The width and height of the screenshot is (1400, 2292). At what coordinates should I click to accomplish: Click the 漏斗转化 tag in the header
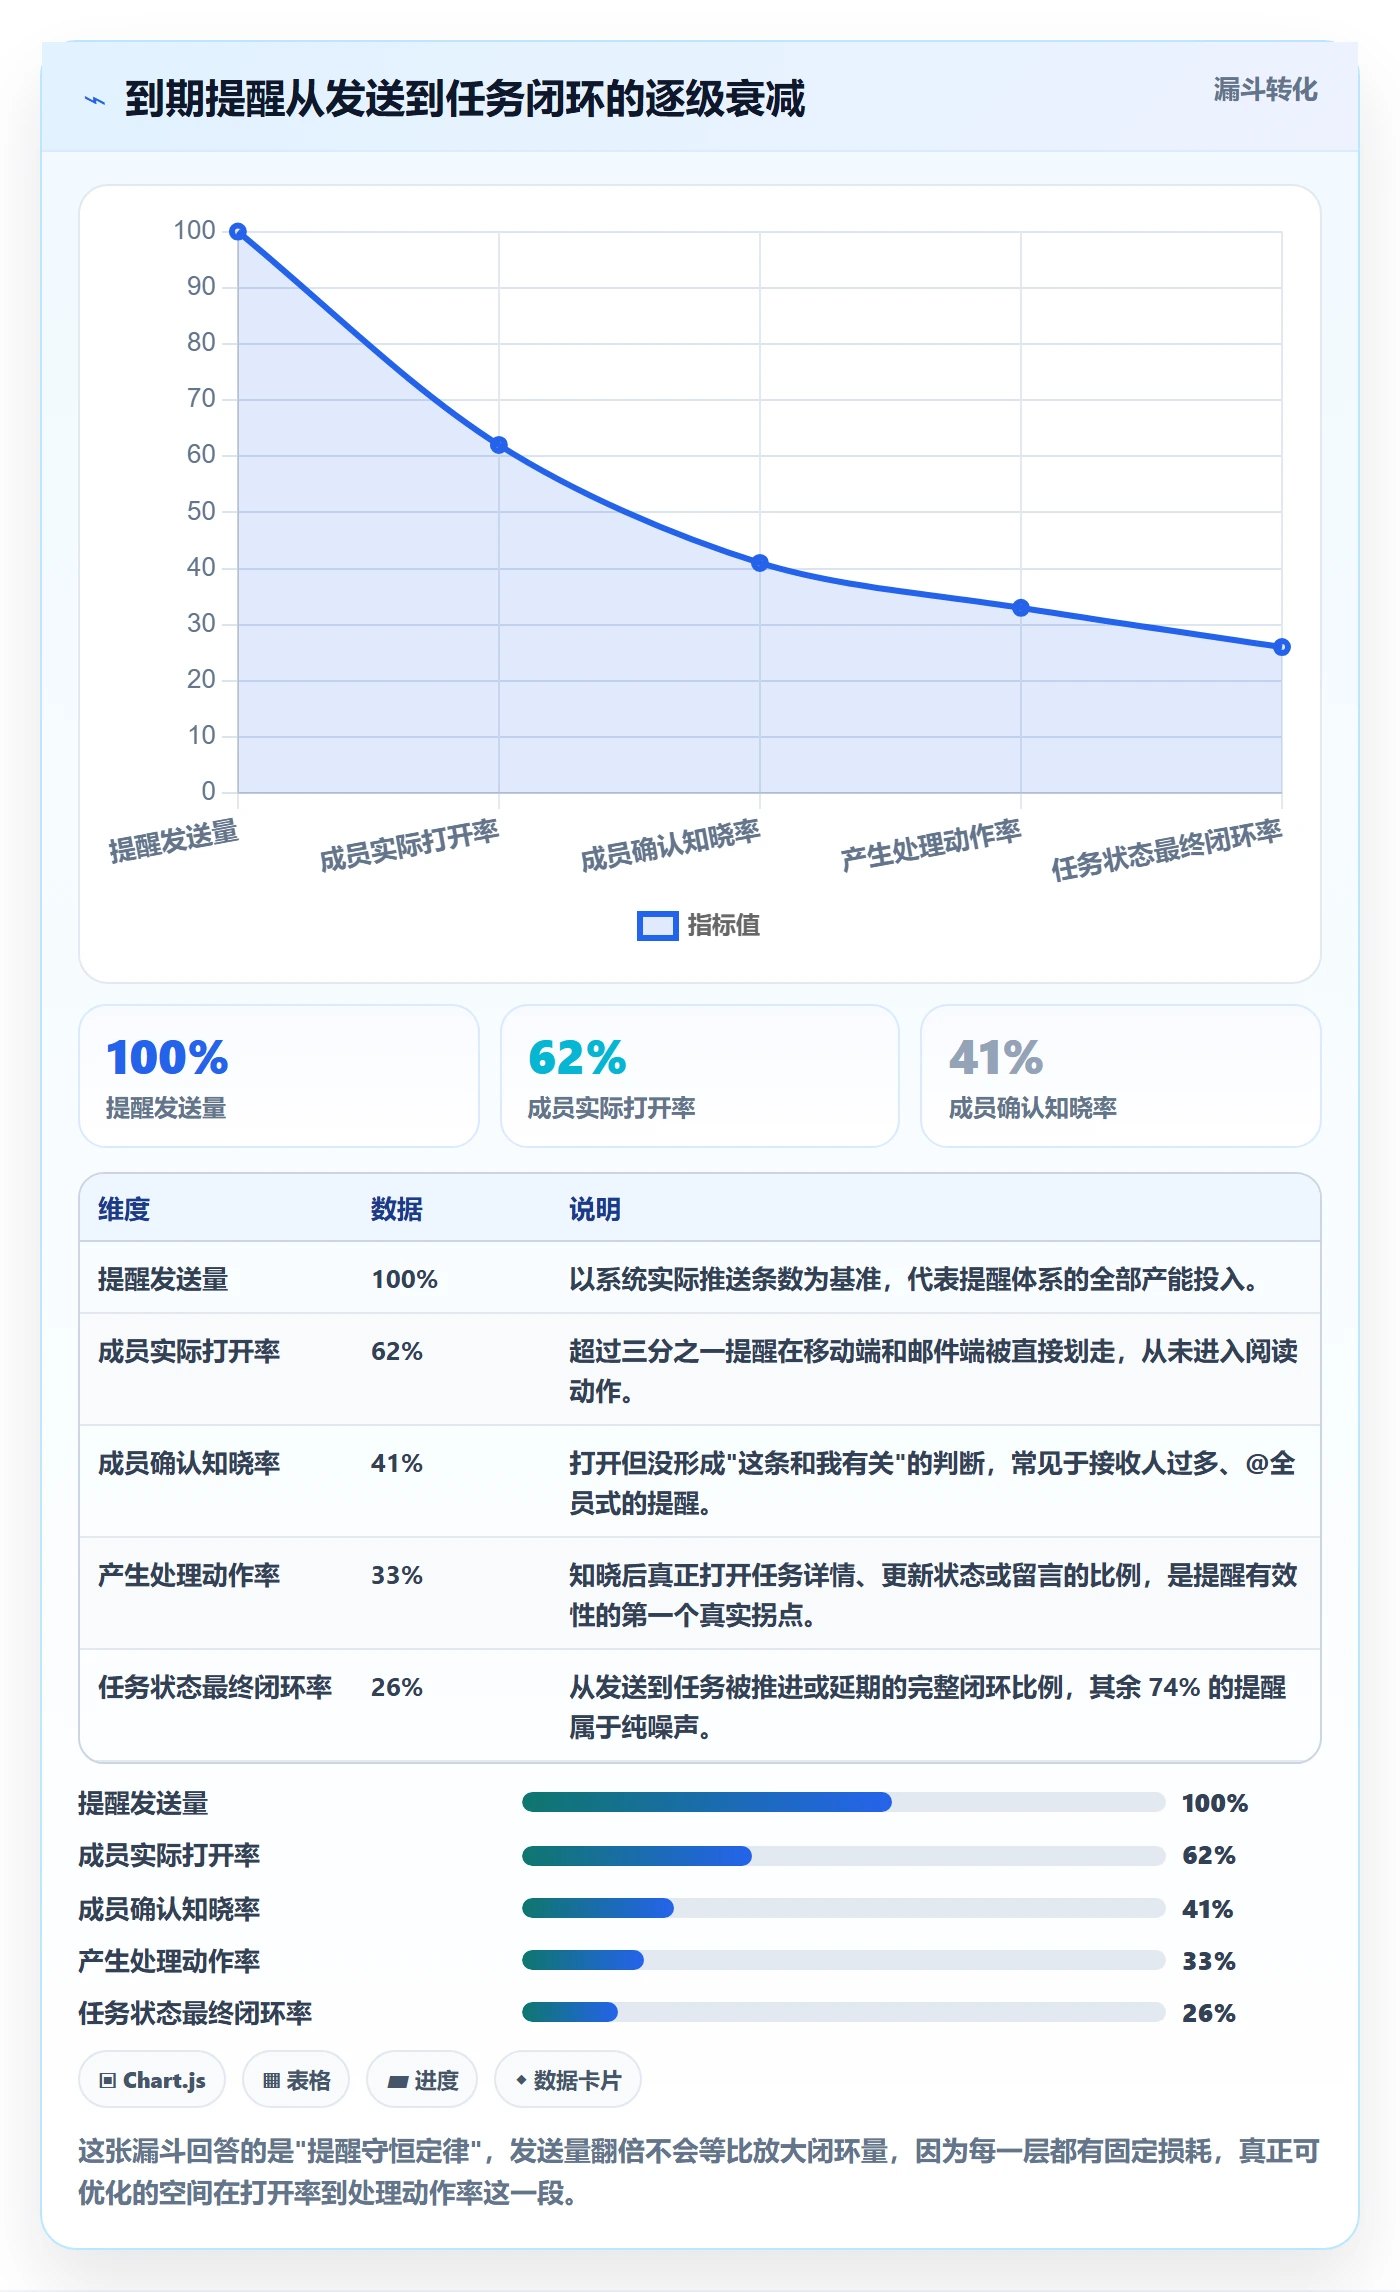pyautogui.click(x=1265, y=90)
